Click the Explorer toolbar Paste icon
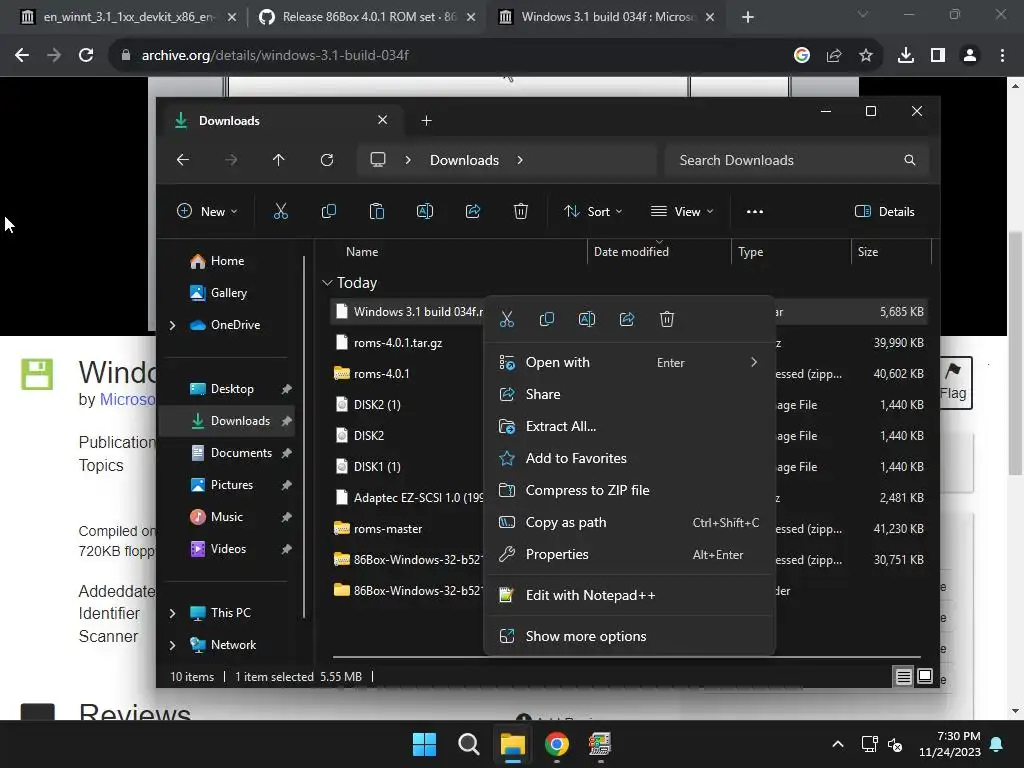Image resolution: width=1024 pixels, height=768 pixels. coord(377,212)
